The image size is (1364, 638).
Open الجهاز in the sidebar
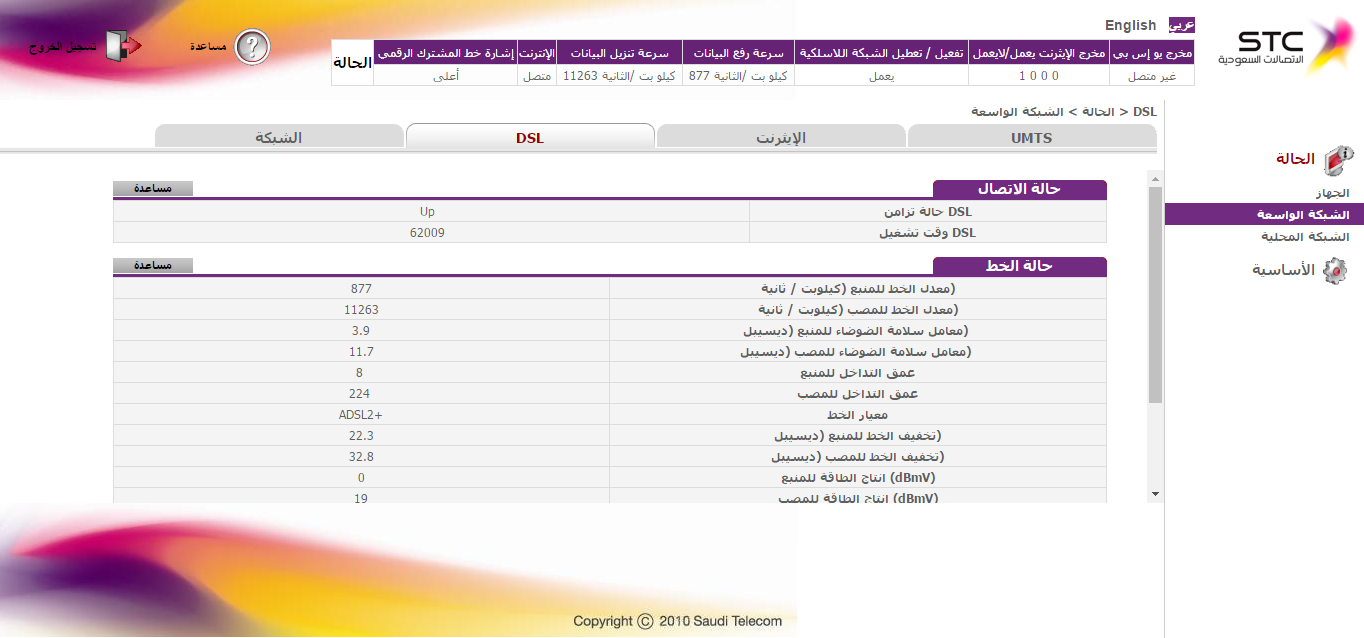tap(1330, 193)
